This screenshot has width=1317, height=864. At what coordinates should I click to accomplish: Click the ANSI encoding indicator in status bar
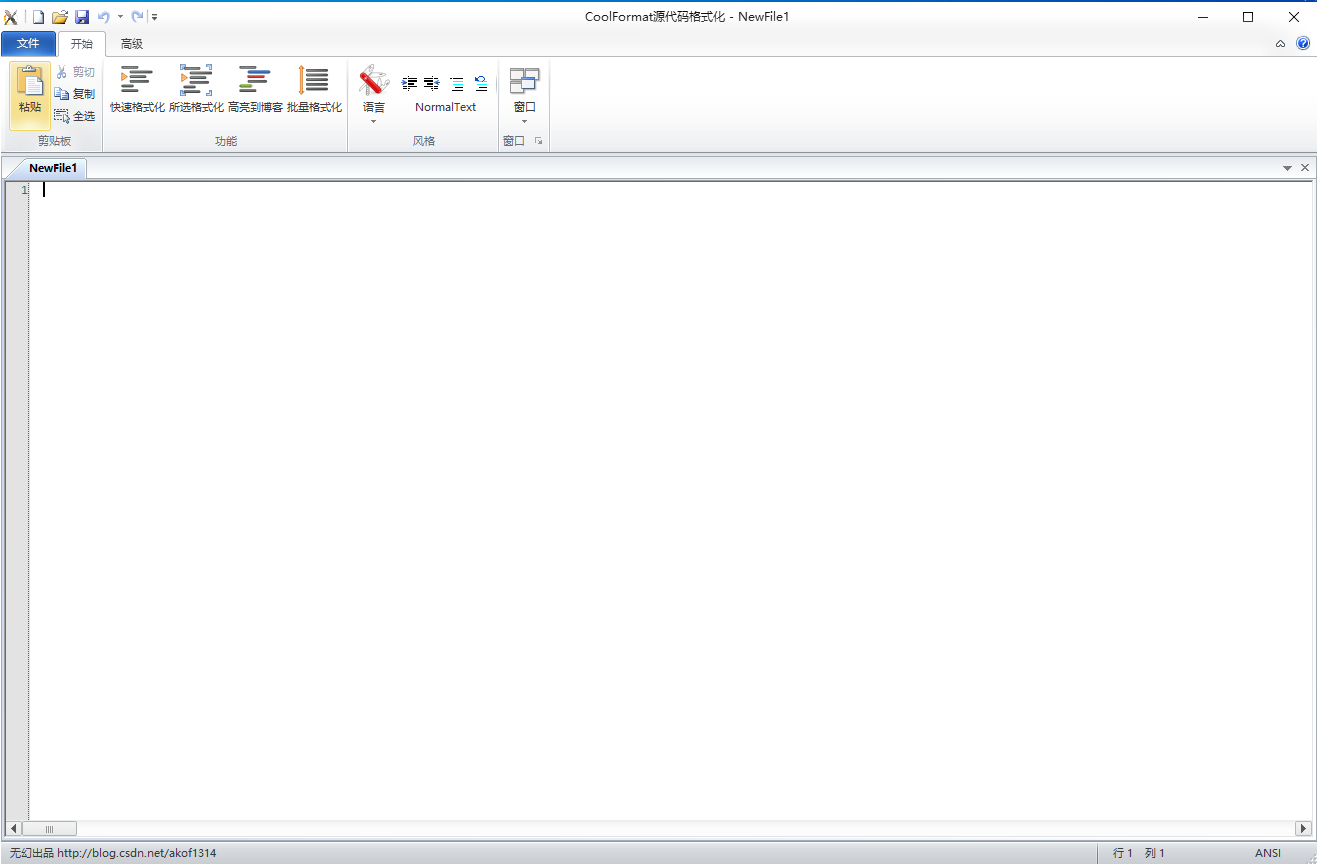click(1268, 853)
